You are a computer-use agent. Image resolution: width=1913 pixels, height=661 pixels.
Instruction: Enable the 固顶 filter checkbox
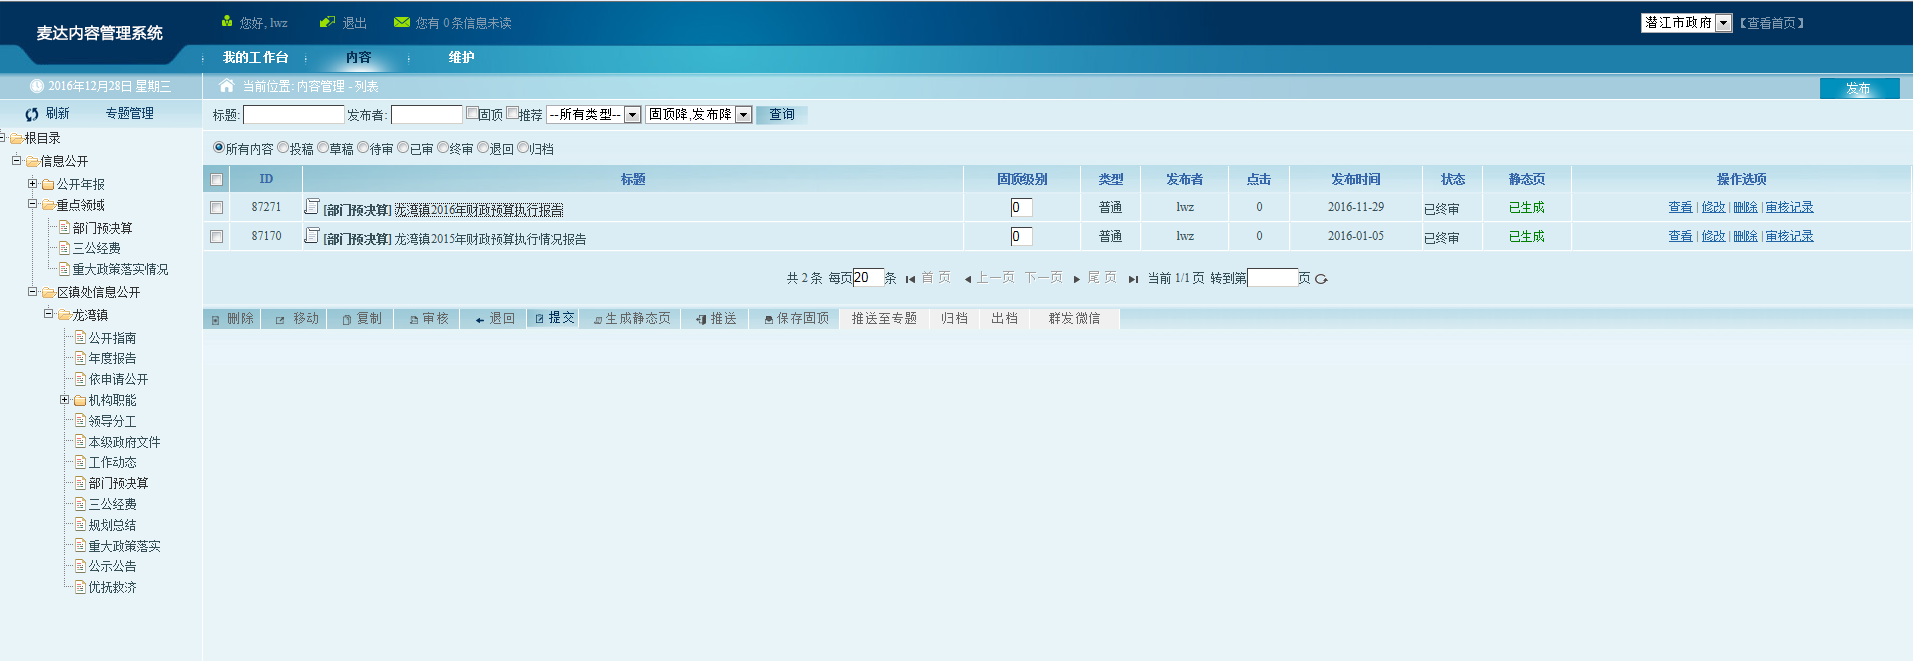(472, 113)
